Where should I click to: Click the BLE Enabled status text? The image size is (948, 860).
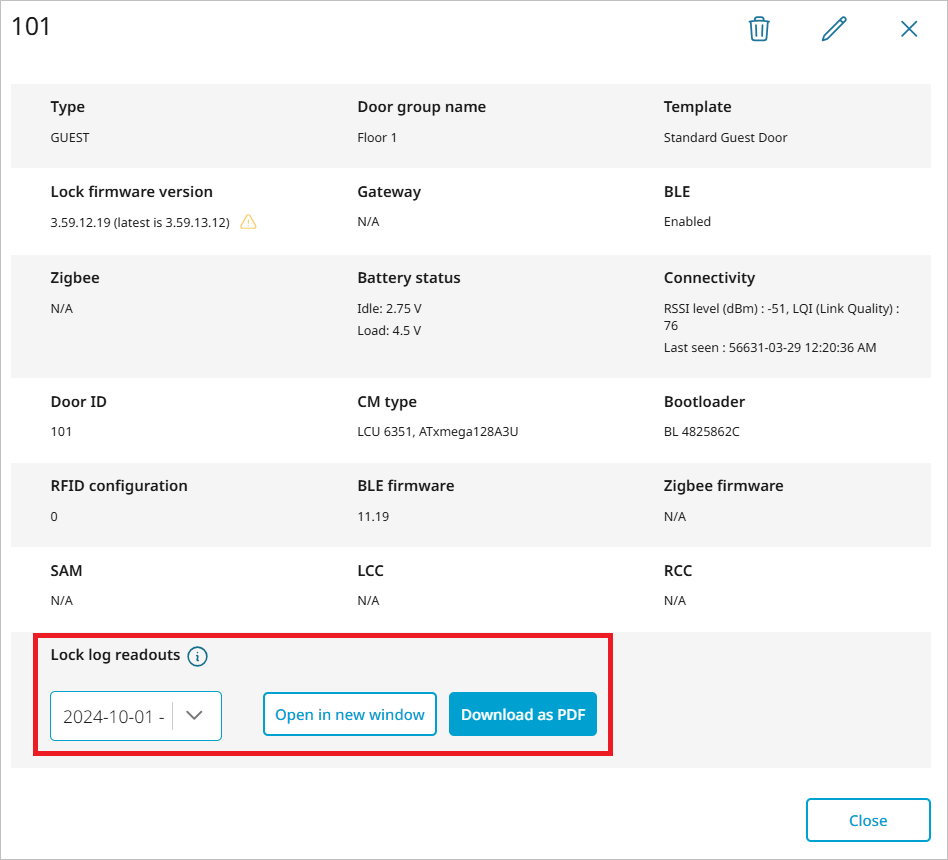click(x=687, y=222)
